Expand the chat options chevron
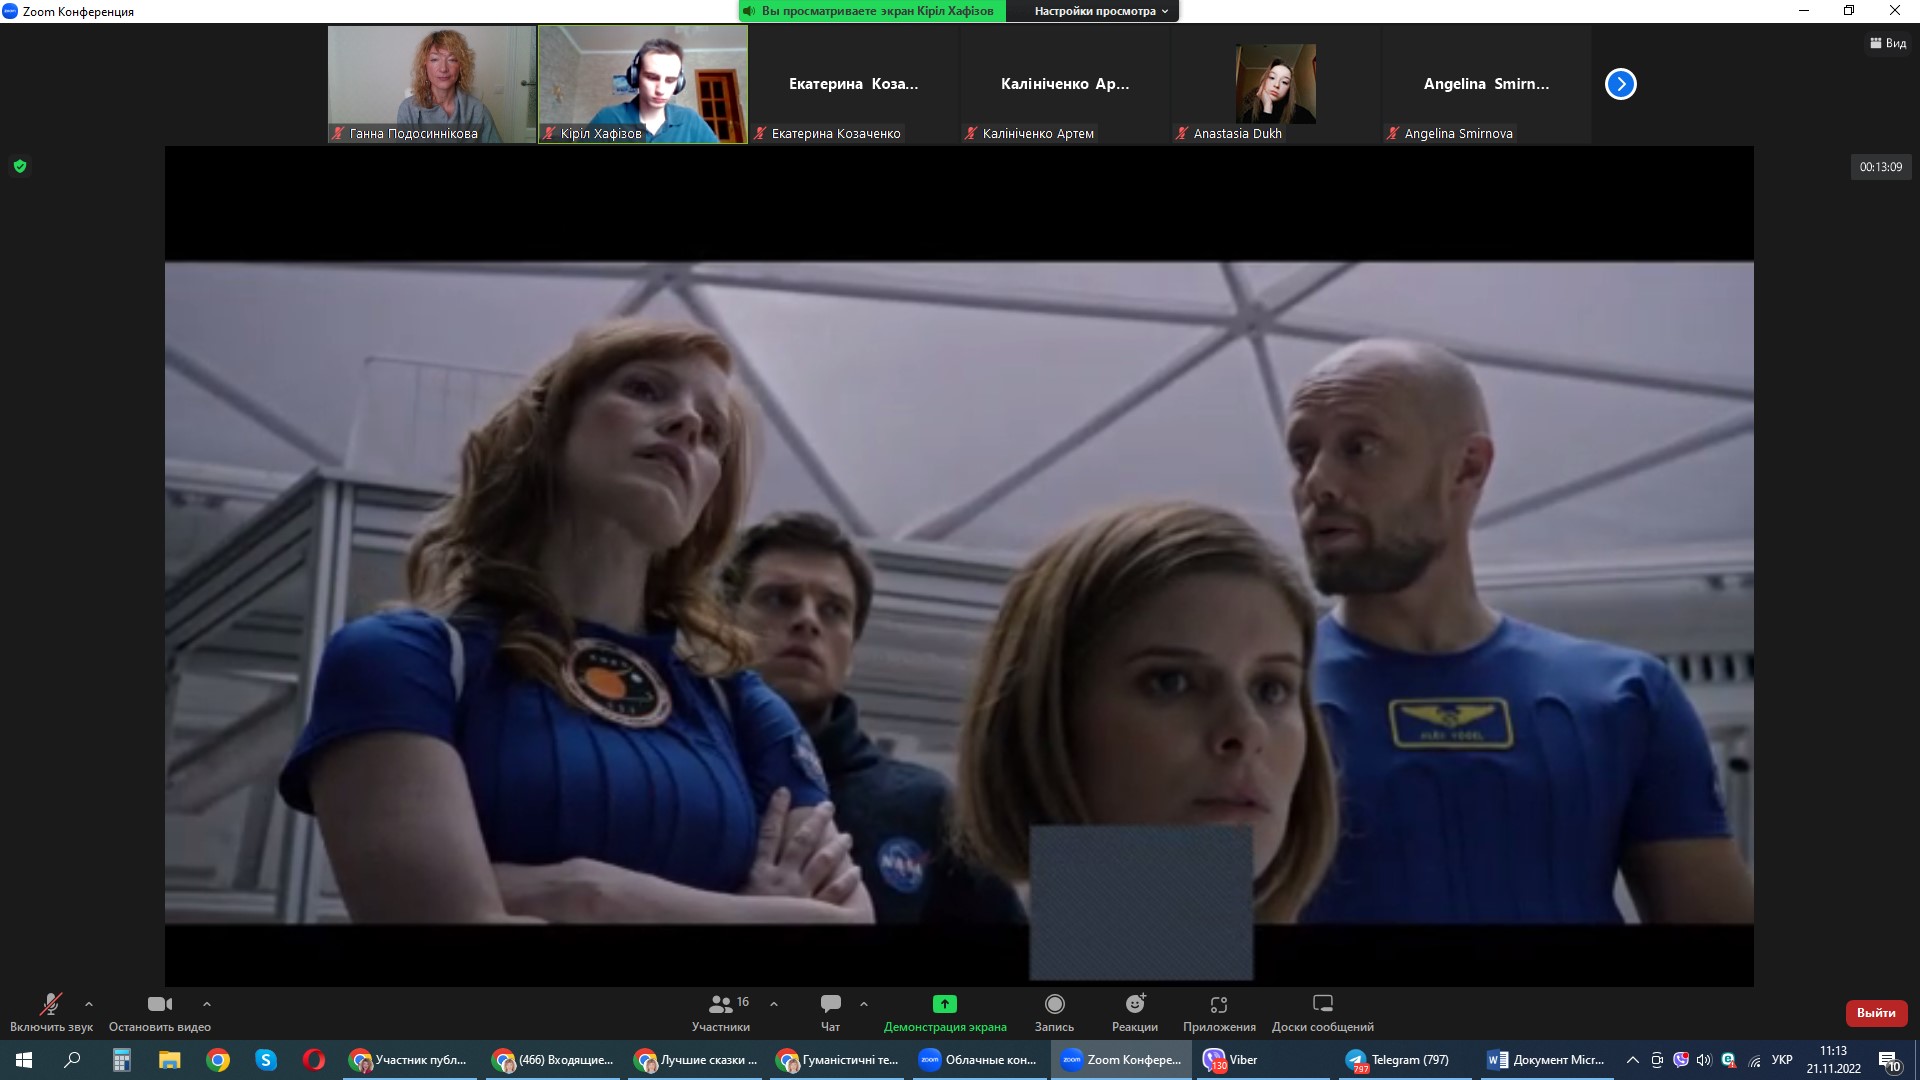Screen dimensions: 1920x1080 864,1004
